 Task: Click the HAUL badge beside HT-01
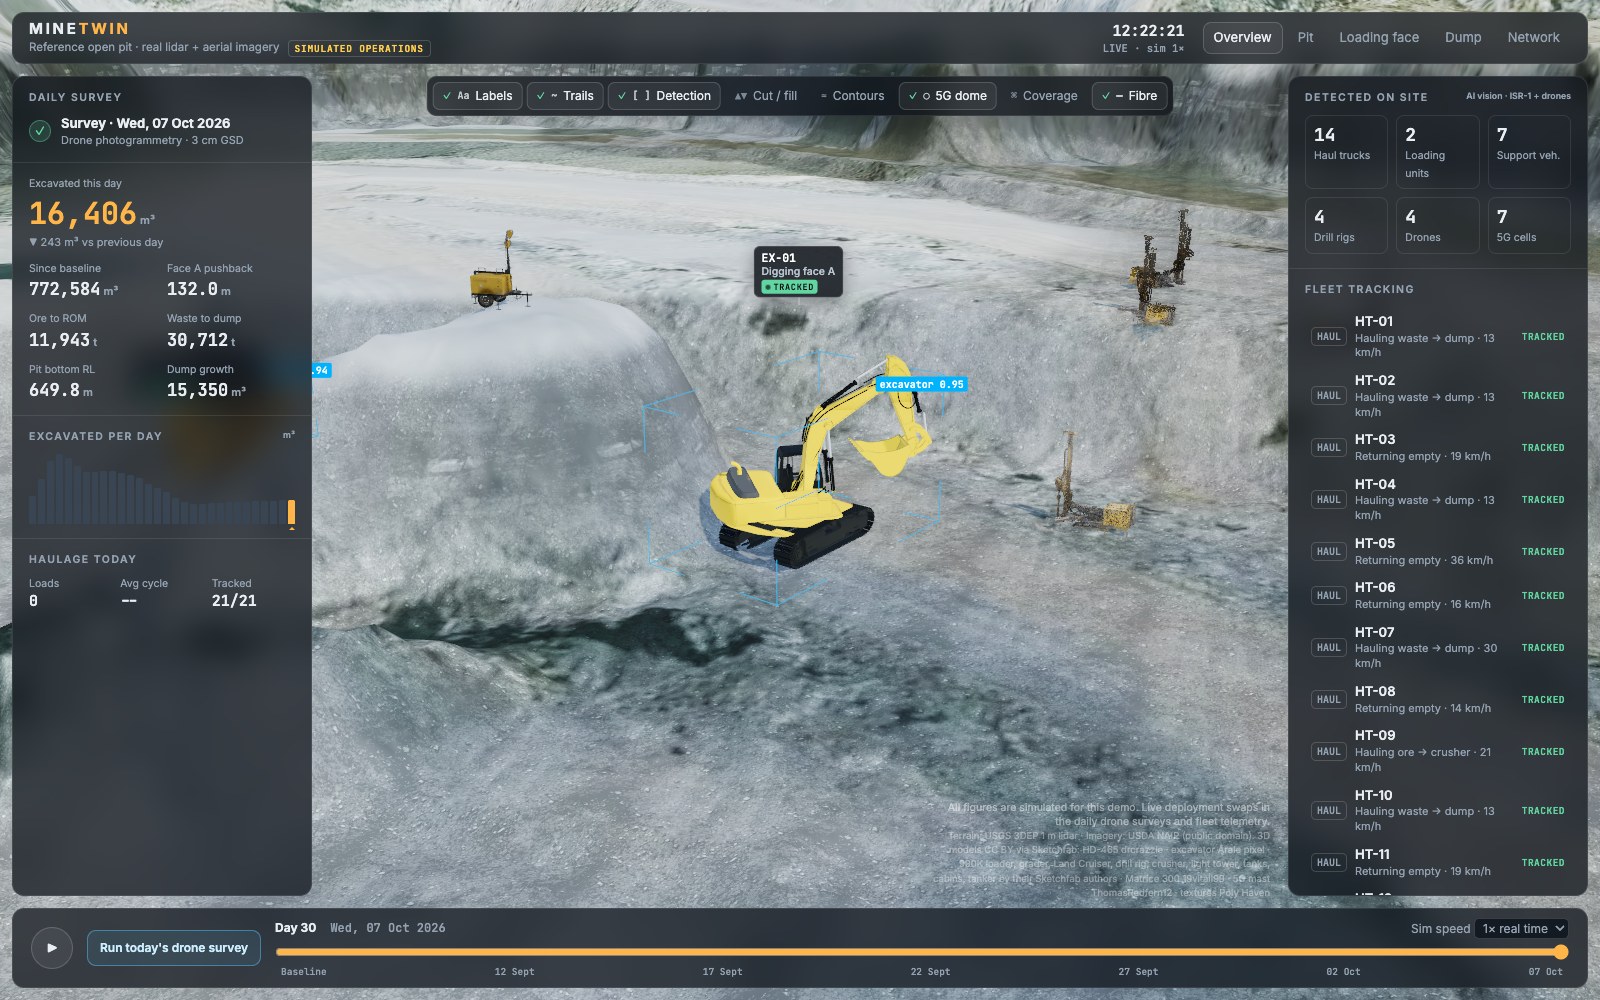(1328, 337)
